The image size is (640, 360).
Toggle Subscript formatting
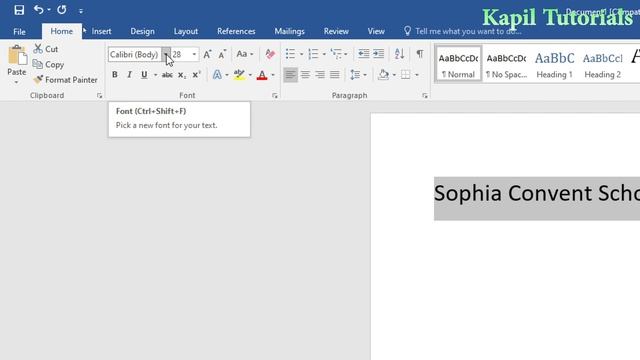(x=182, y=75)
